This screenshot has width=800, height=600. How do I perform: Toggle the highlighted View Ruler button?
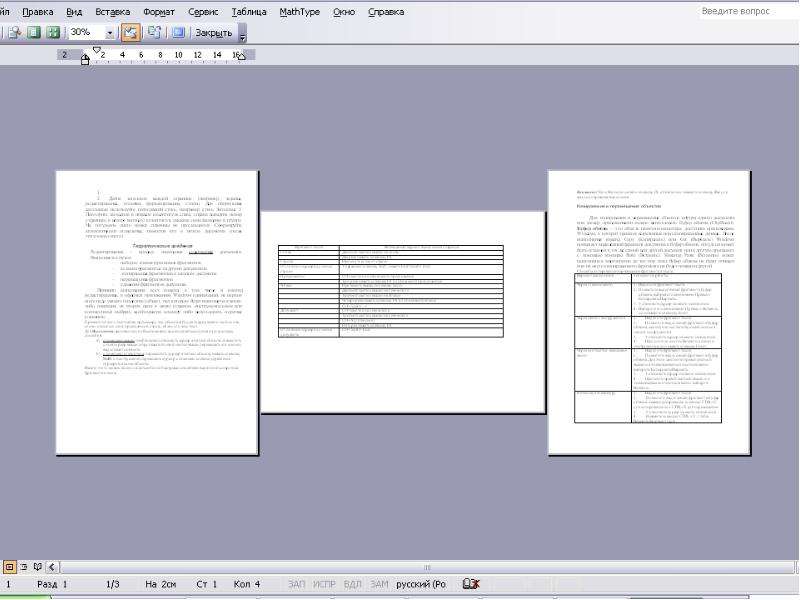click(130, 33)
